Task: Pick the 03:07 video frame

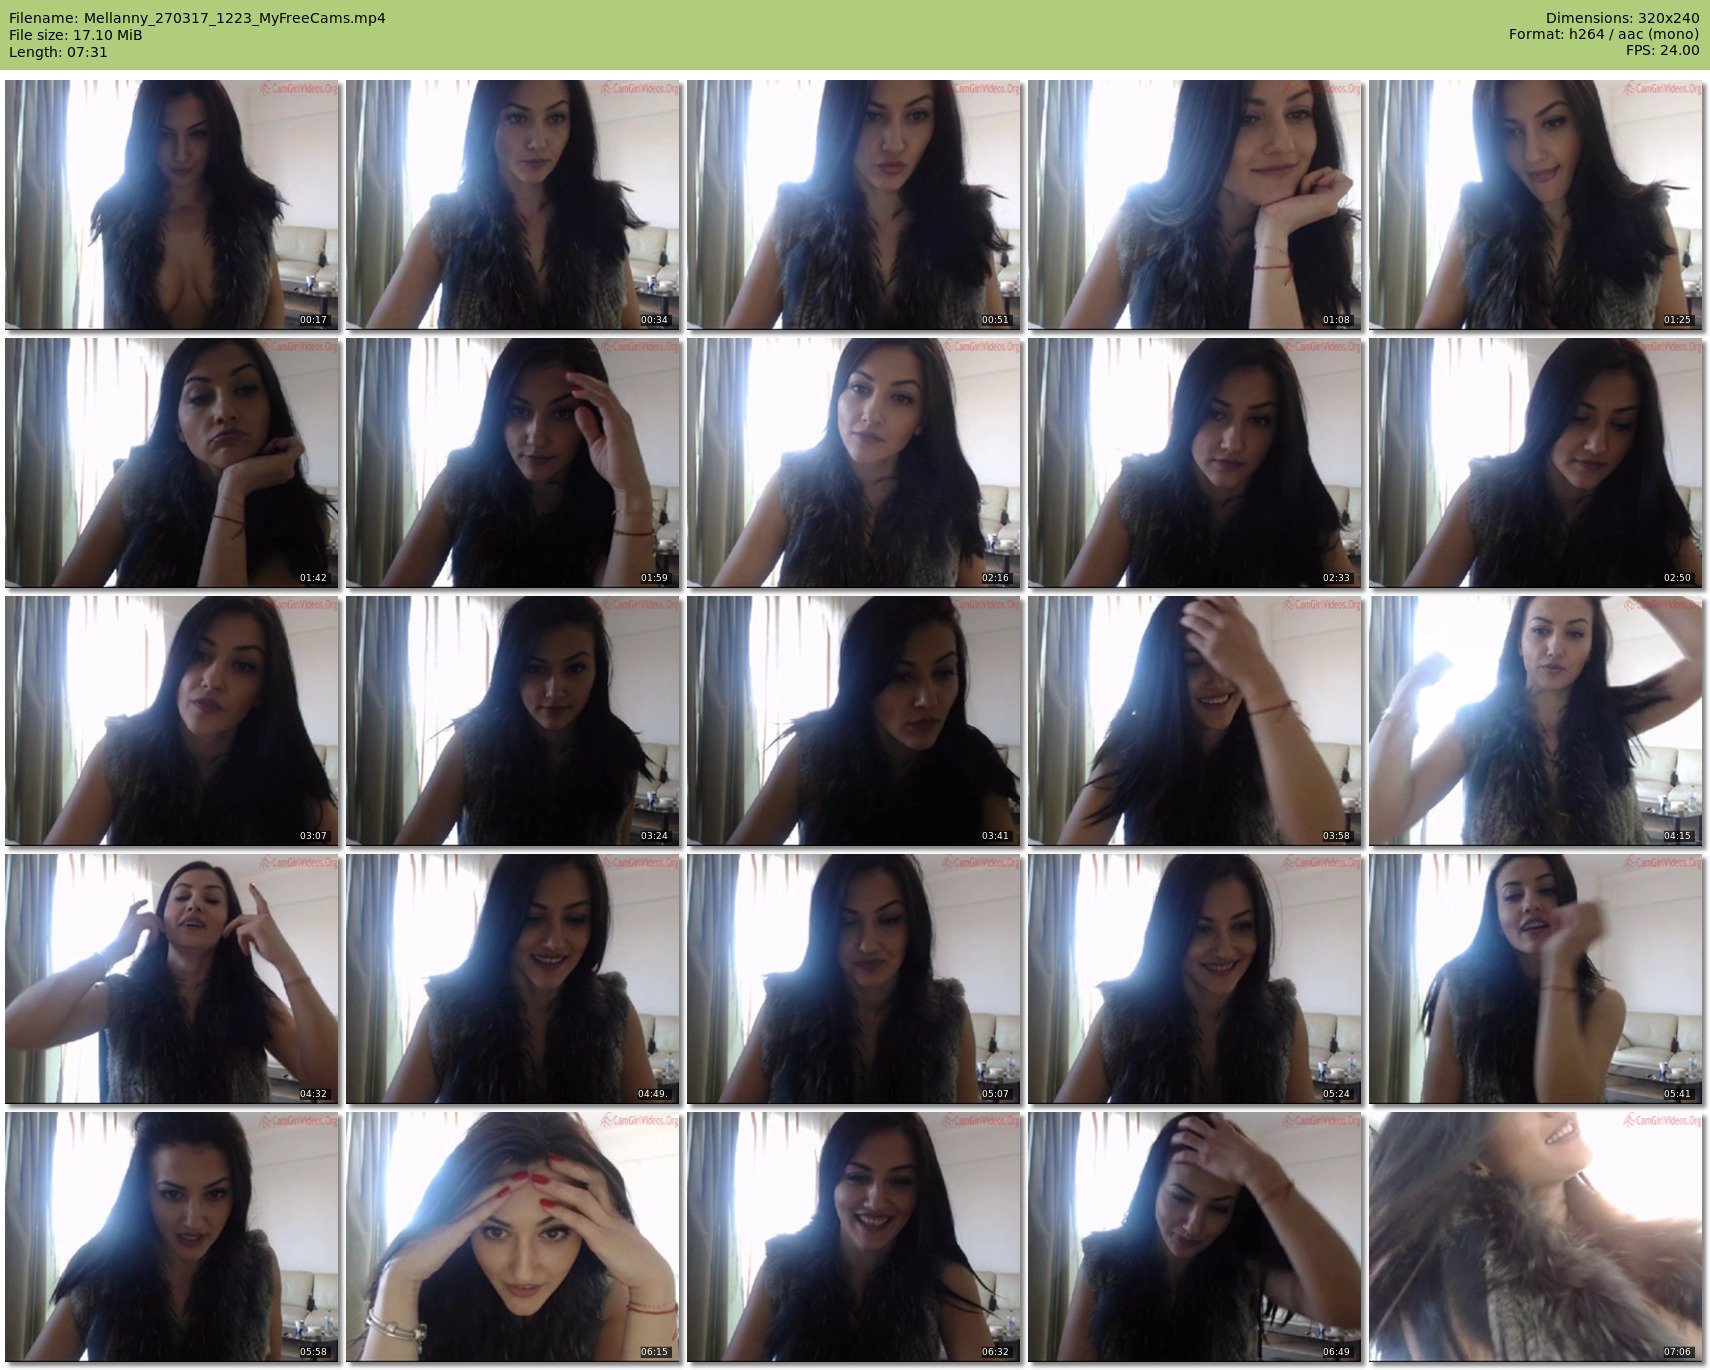Action: point(172,720)
